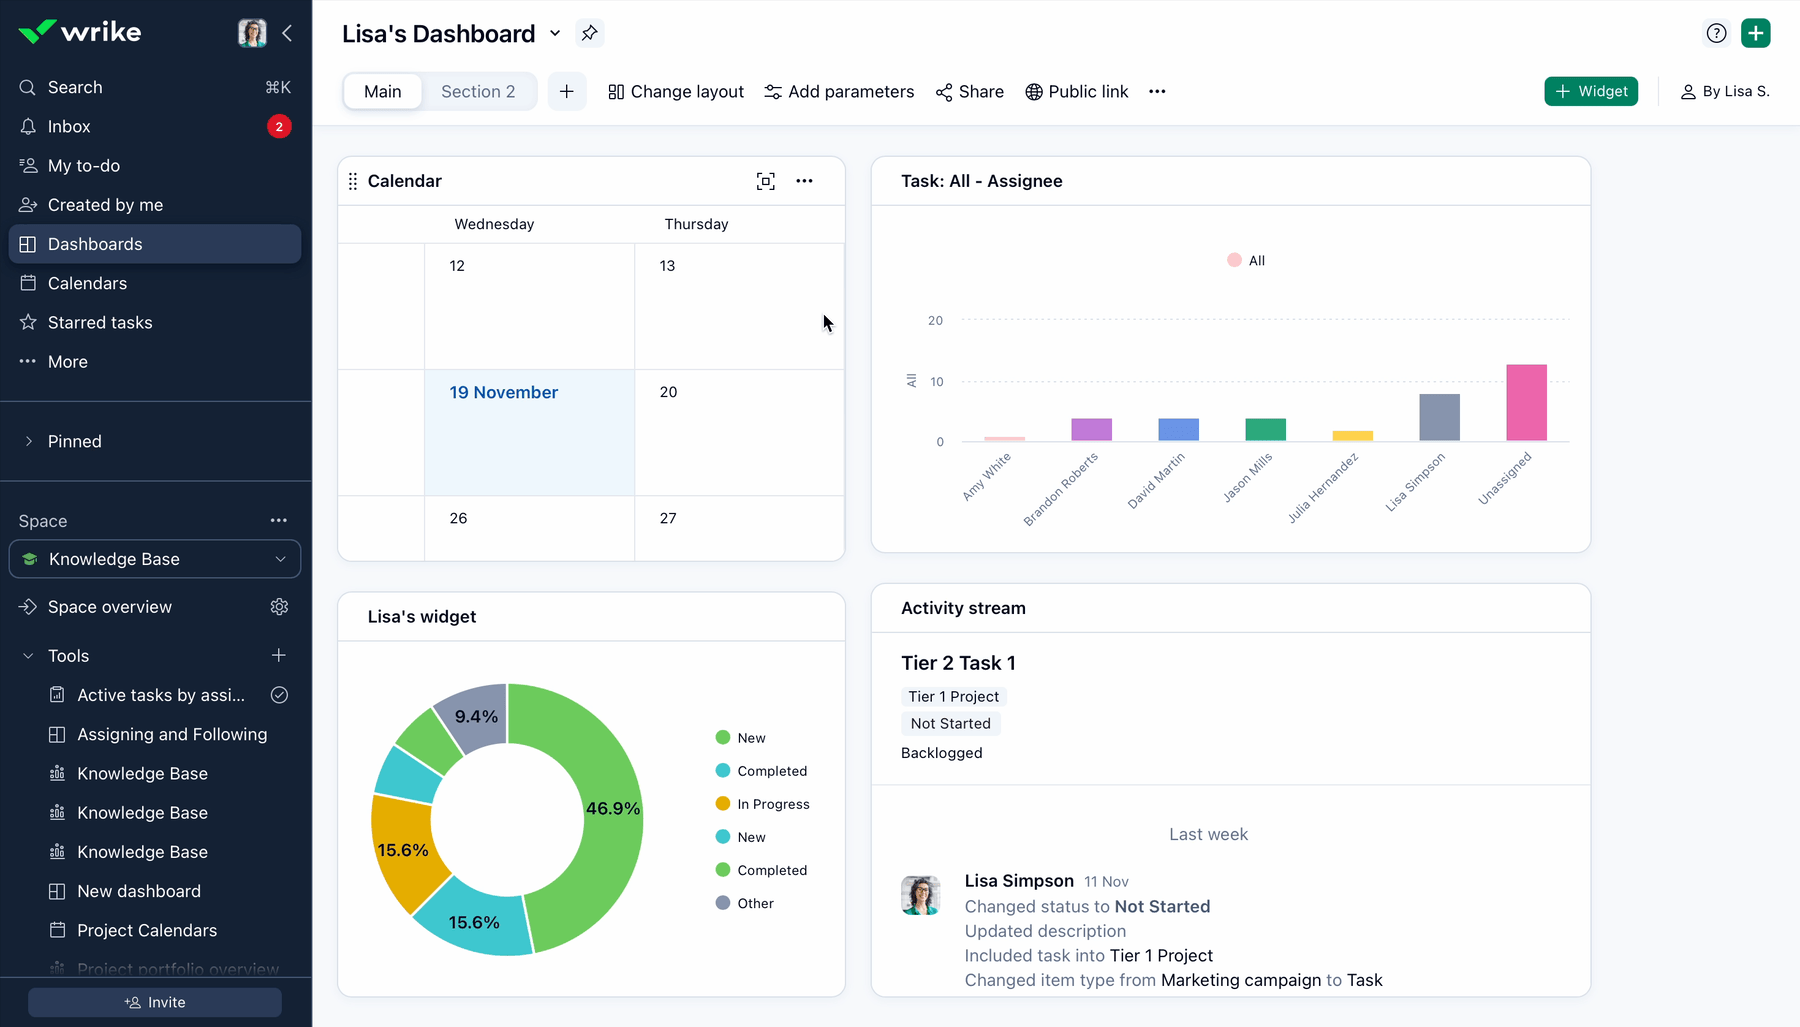Viewport: 1800px width, 1027px height.
Task: Open Space overview settings gear
Action: (x=279, y=607)
